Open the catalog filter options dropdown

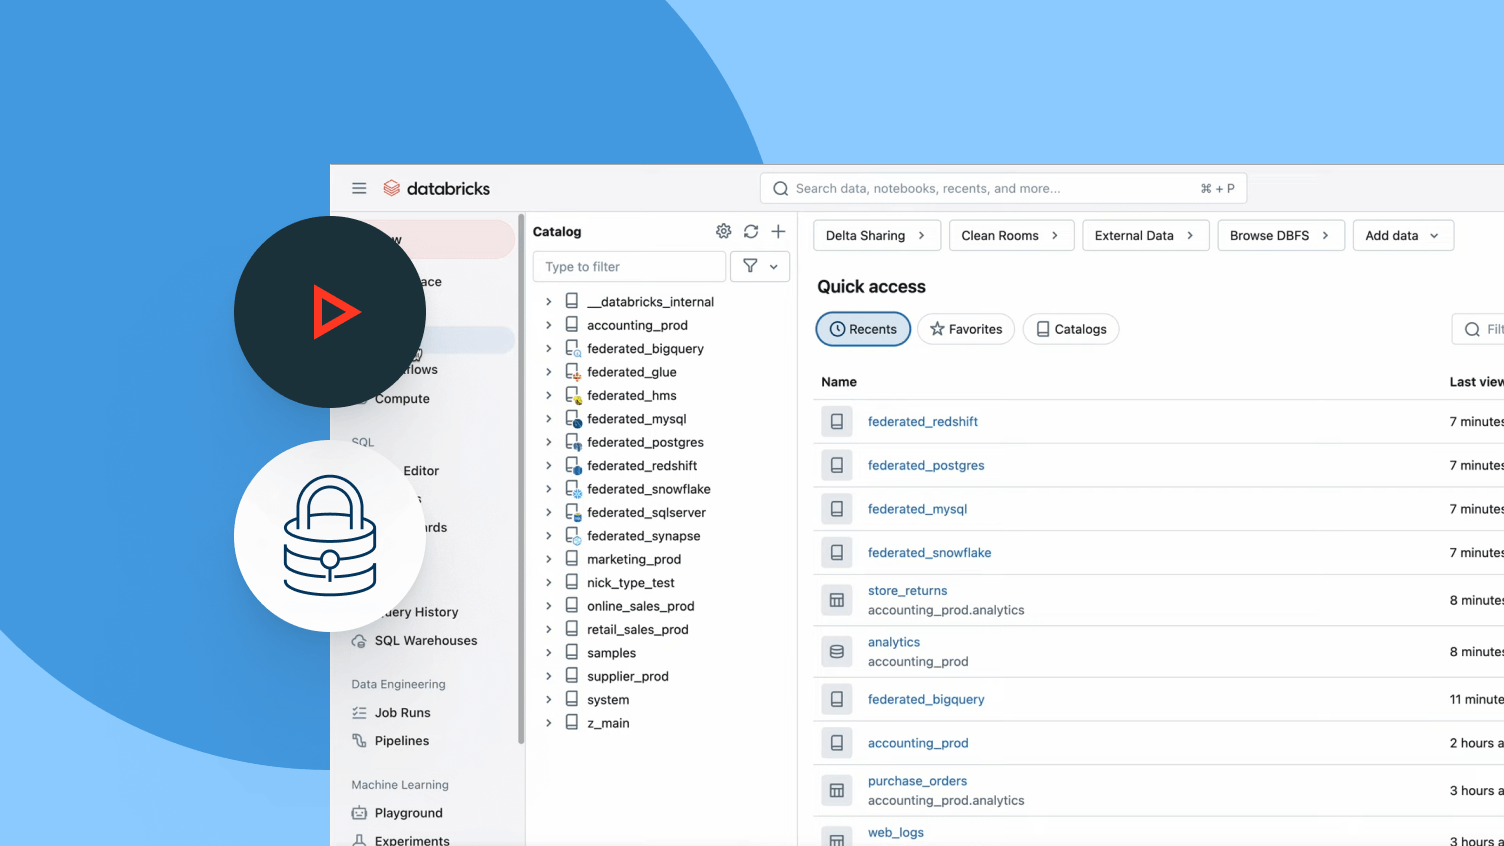[760, 267]
